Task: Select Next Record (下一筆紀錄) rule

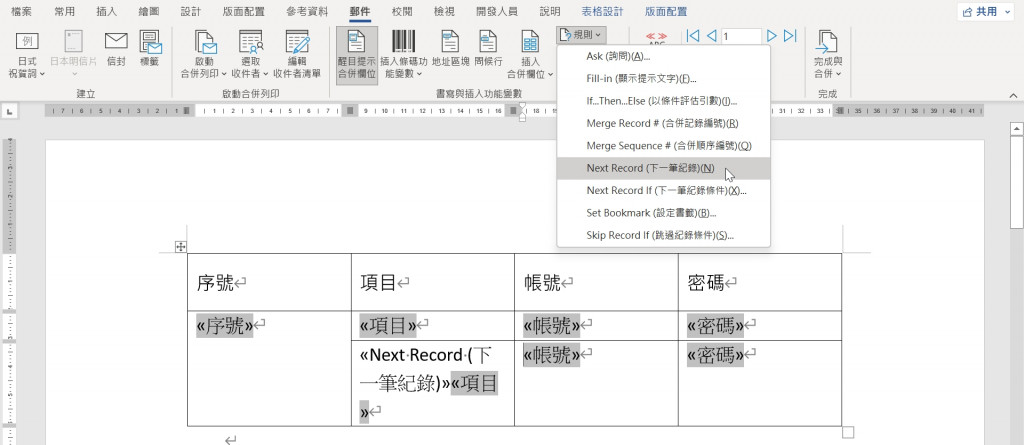Action: [x=664, y=168]
